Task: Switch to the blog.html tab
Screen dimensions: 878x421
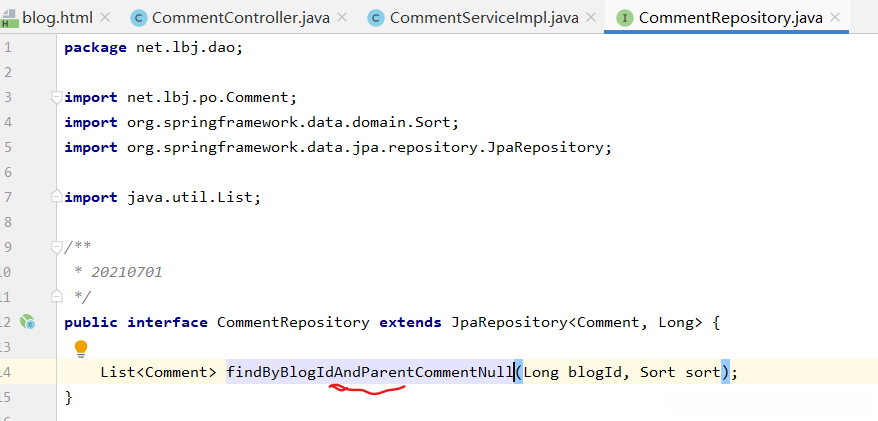Action: pyautogui.click(x=57, y=18)
